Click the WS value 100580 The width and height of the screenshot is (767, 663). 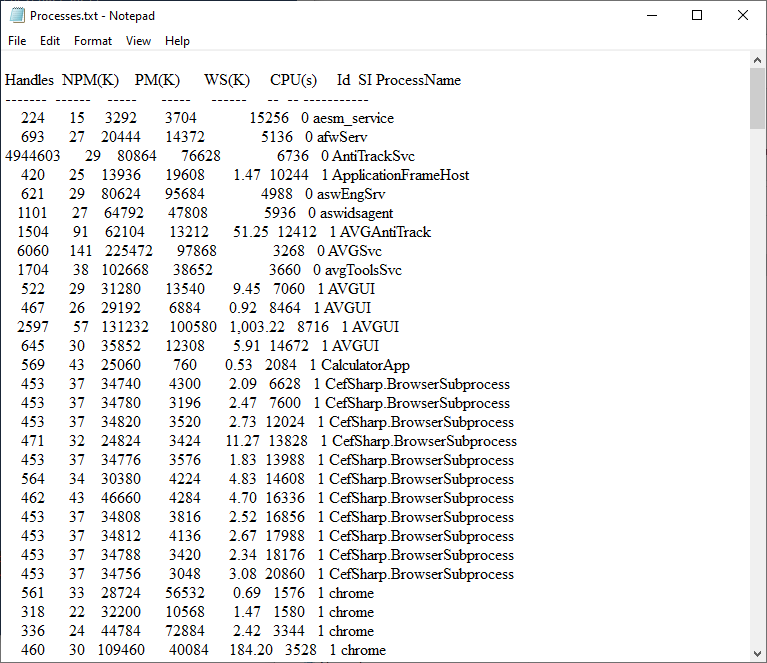coord(193,327)
